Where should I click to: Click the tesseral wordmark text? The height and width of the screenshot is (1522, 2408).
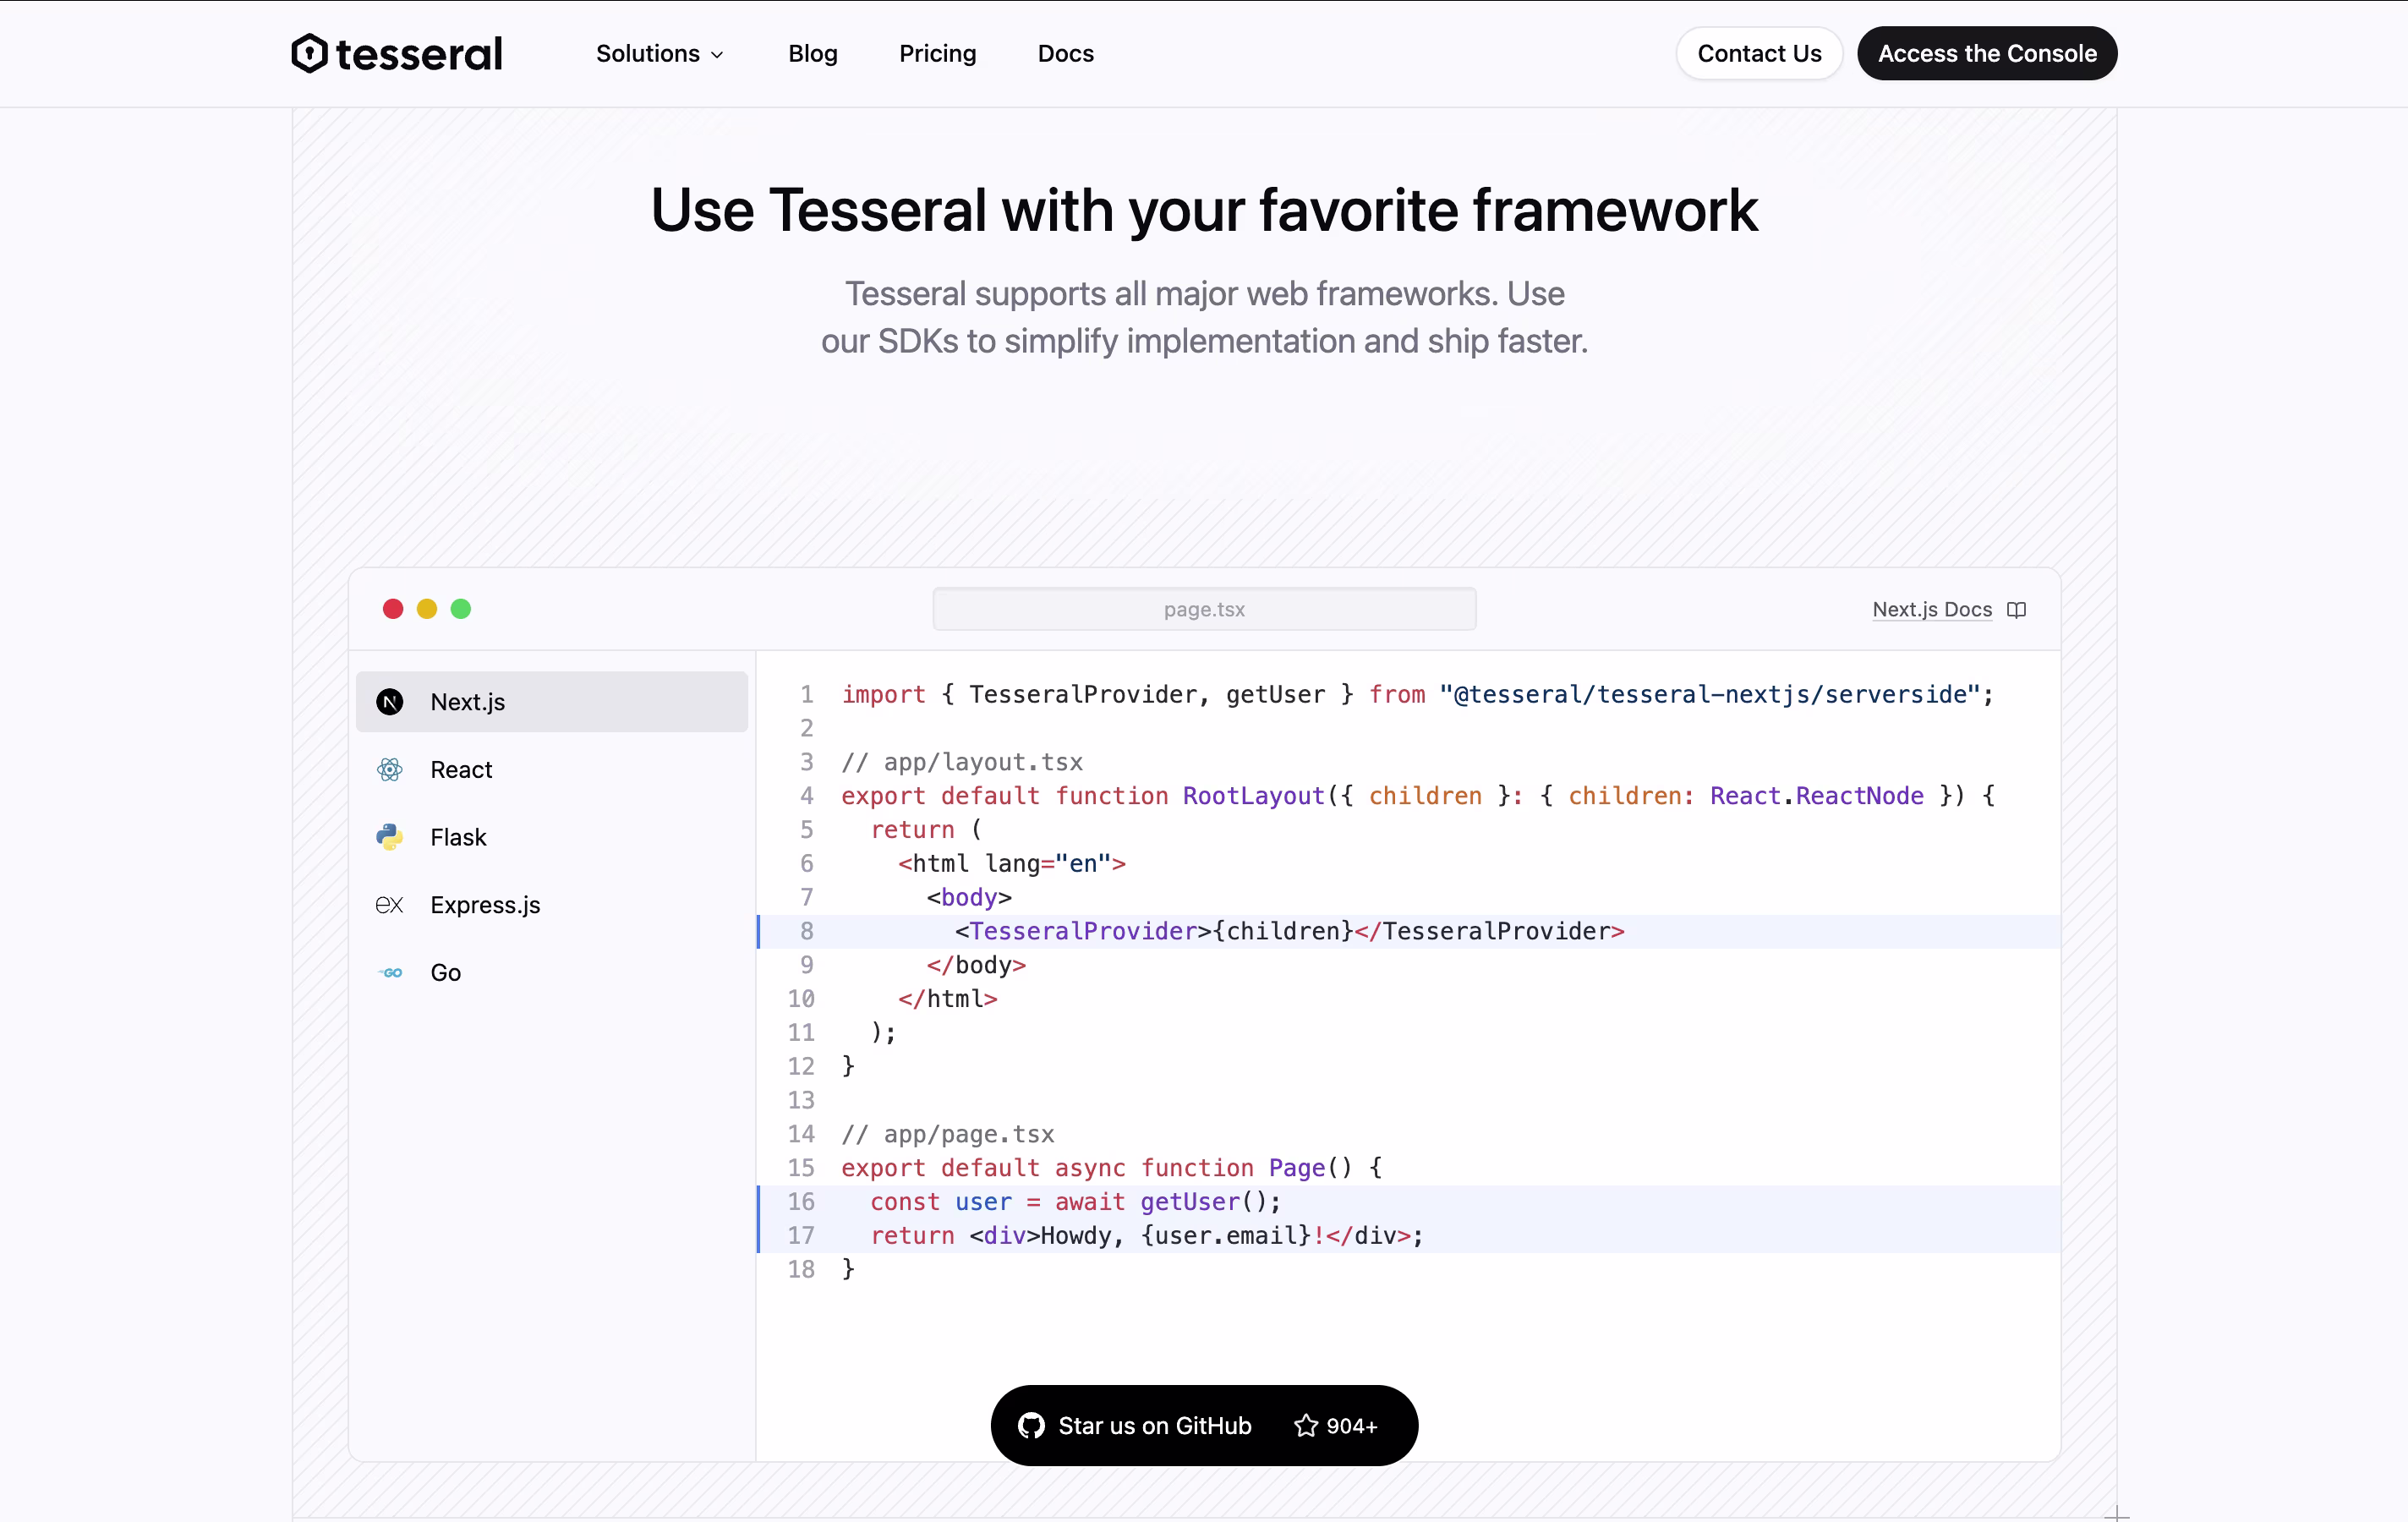coord(419,54)
